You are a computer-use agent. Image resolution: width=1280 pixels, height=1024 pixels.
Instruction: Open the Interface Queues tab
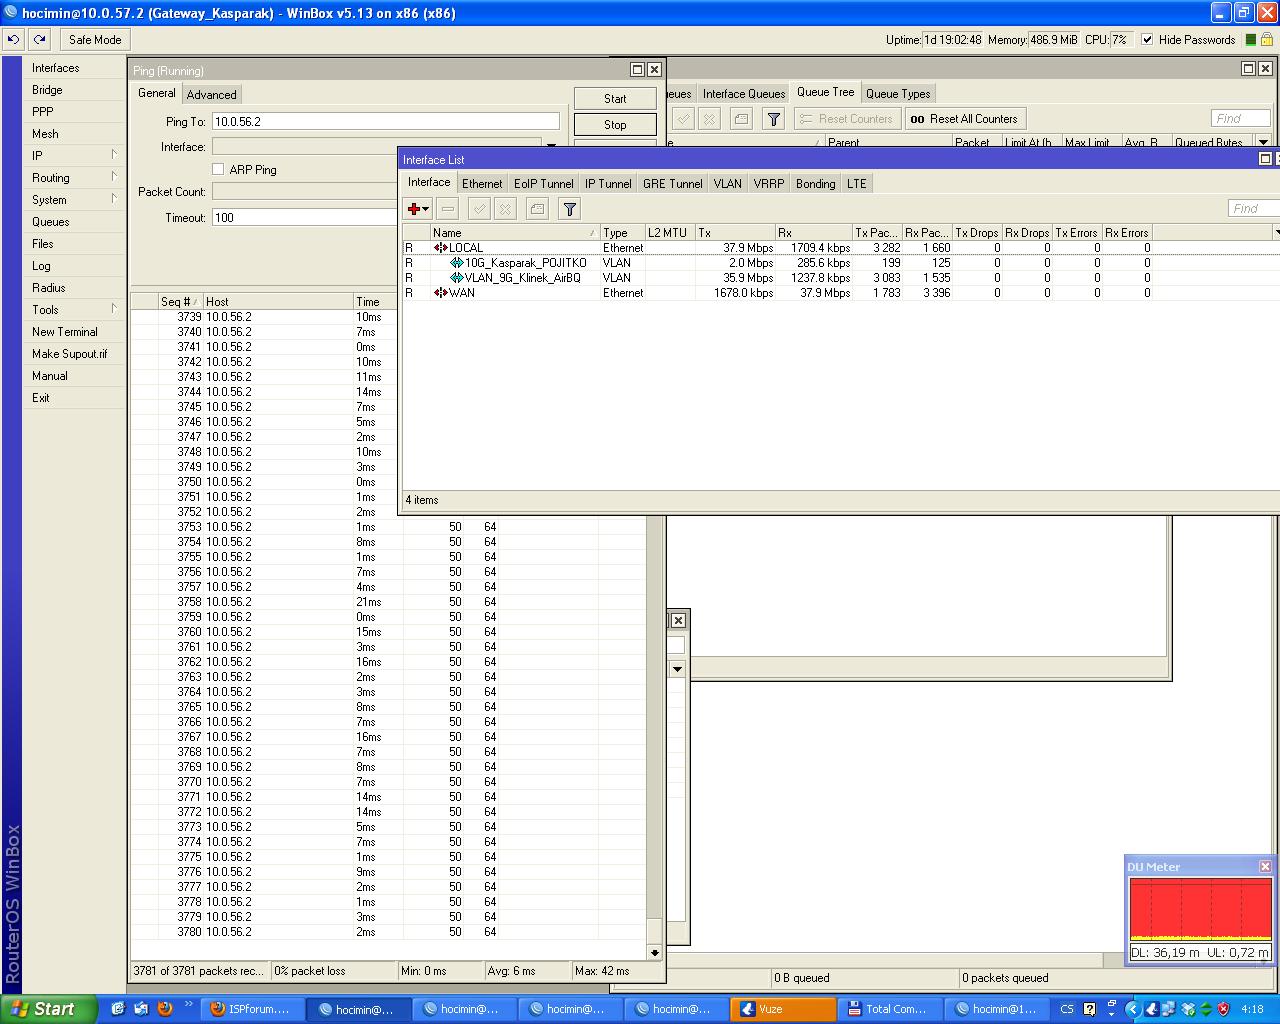(x=744, y=93)
